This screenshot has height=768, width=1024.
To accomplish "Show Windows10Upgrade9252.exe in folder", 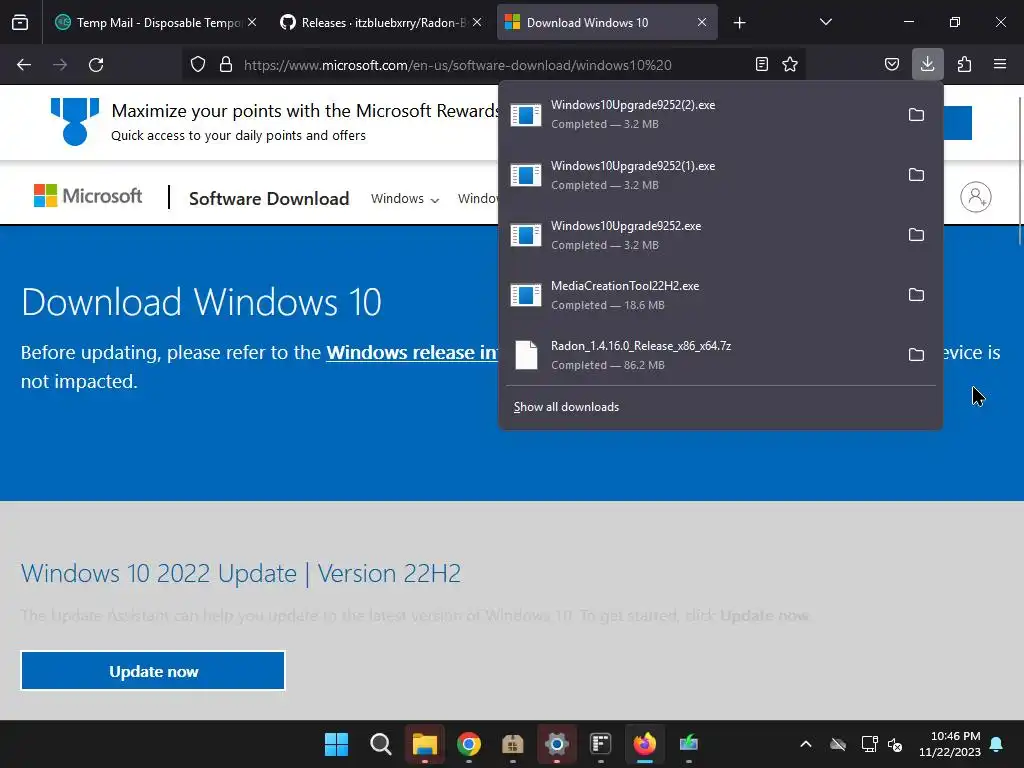I will (x=916, y=235).
